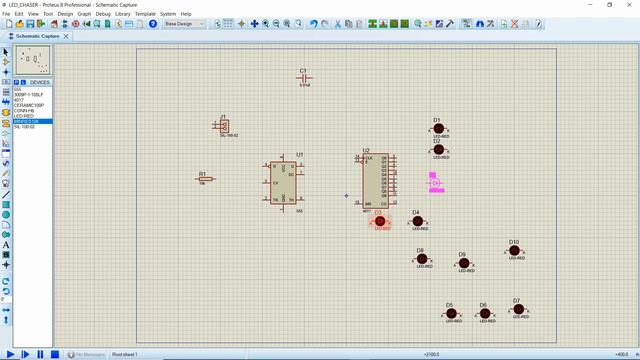Select LED-RED in the devices list
Viewport: 640px width, 360px height.
24,116
